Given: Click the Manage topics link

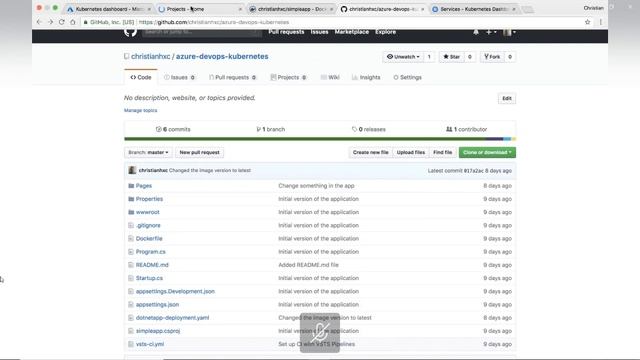Looking at the screenshot, I should (140, 110).
